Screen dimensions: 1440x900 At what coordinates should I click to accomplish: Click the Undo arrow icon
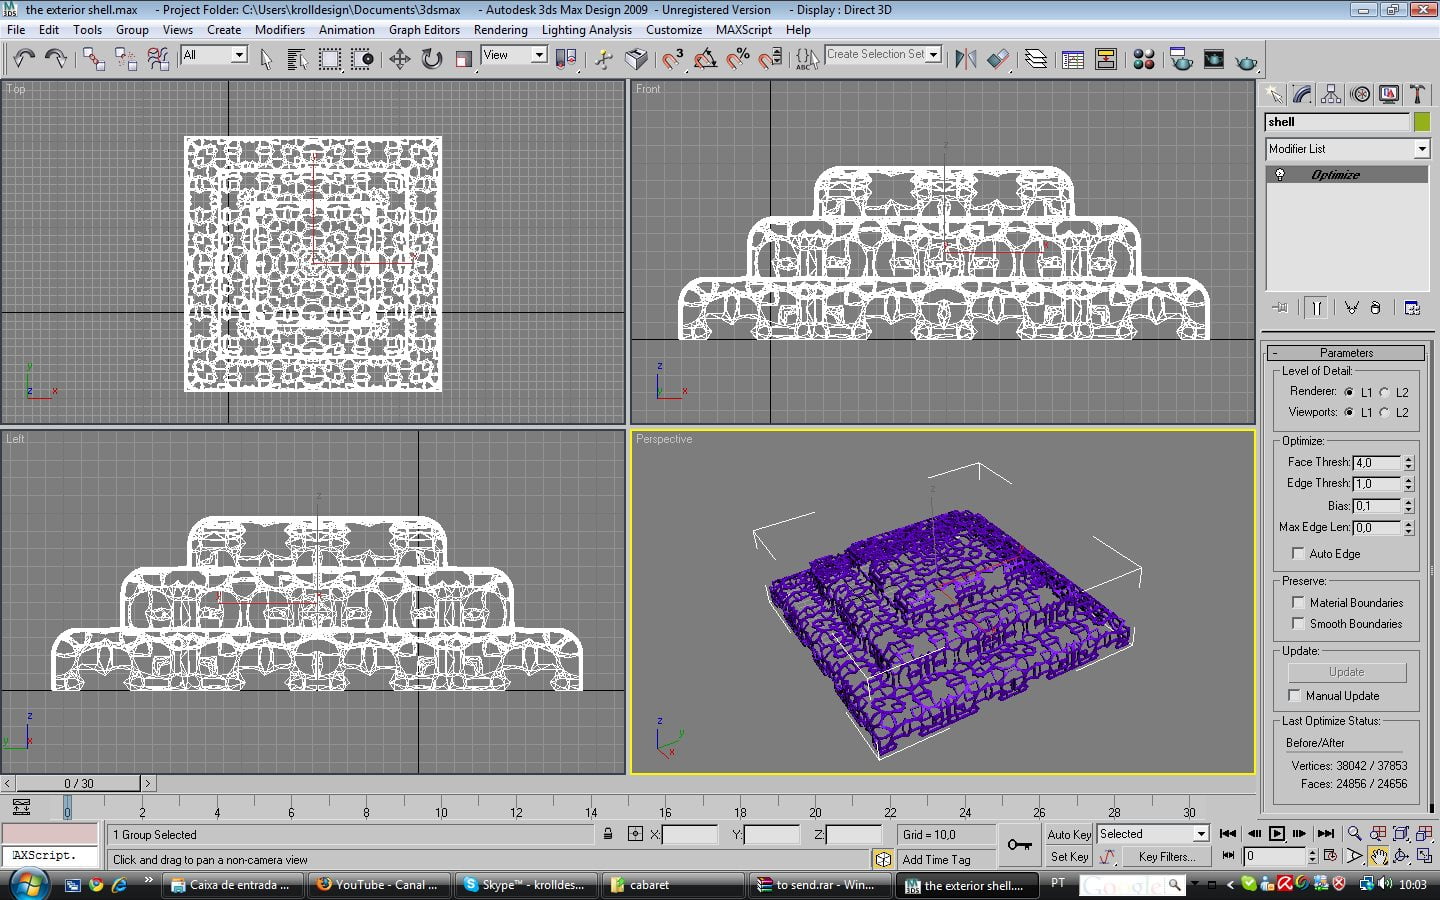[24, 59]
